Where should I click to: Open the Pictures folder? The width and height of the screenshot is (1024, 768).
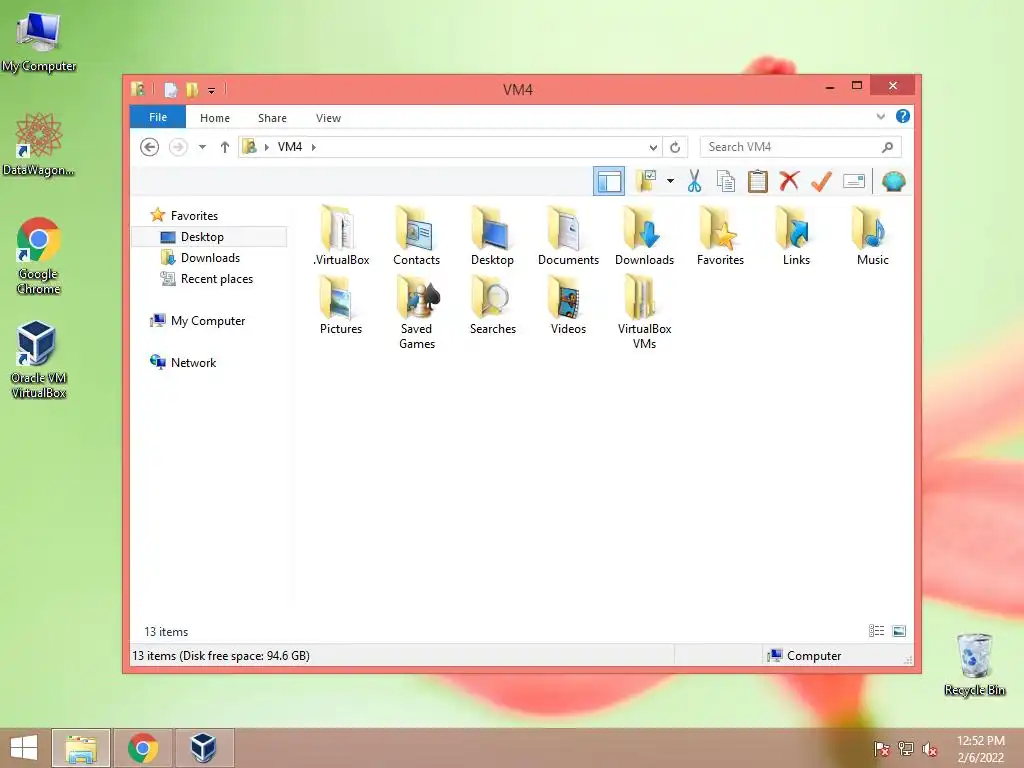(341, 305)
